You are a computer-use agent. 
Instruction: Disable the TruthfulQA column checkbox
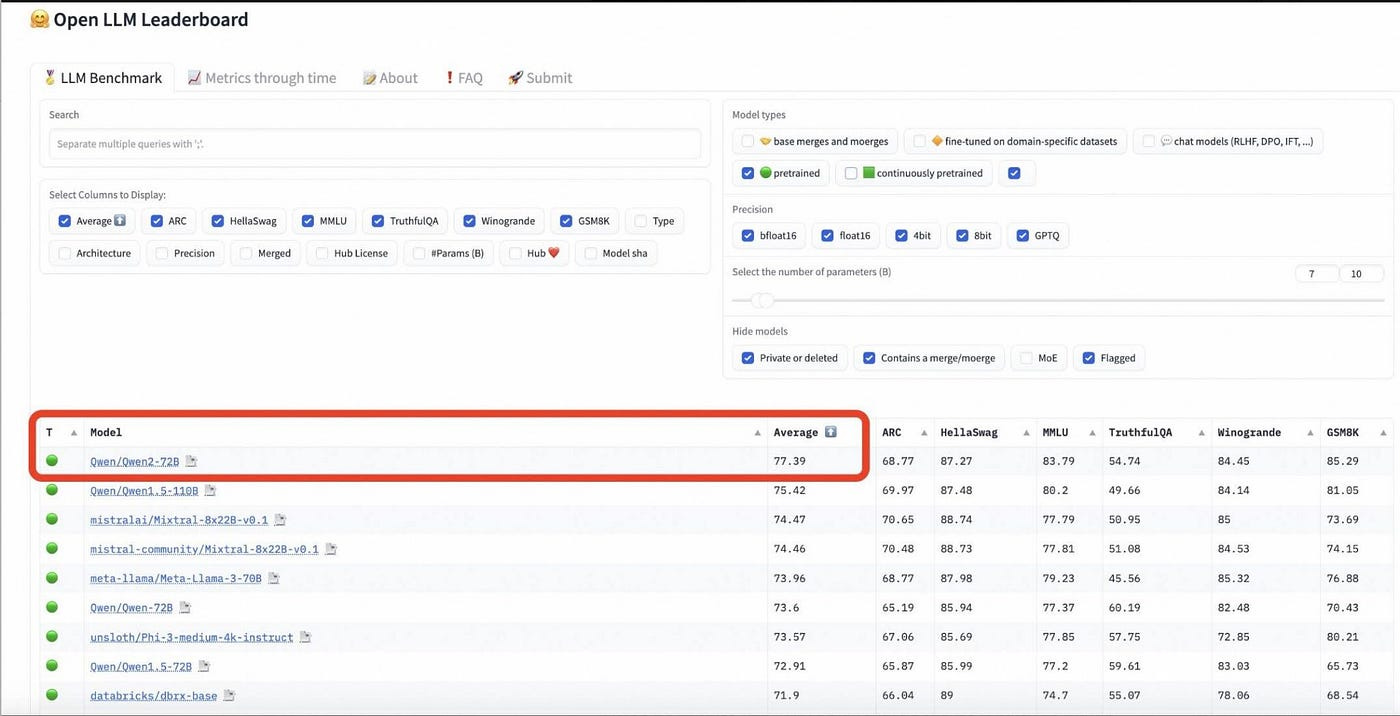(379, 221)
